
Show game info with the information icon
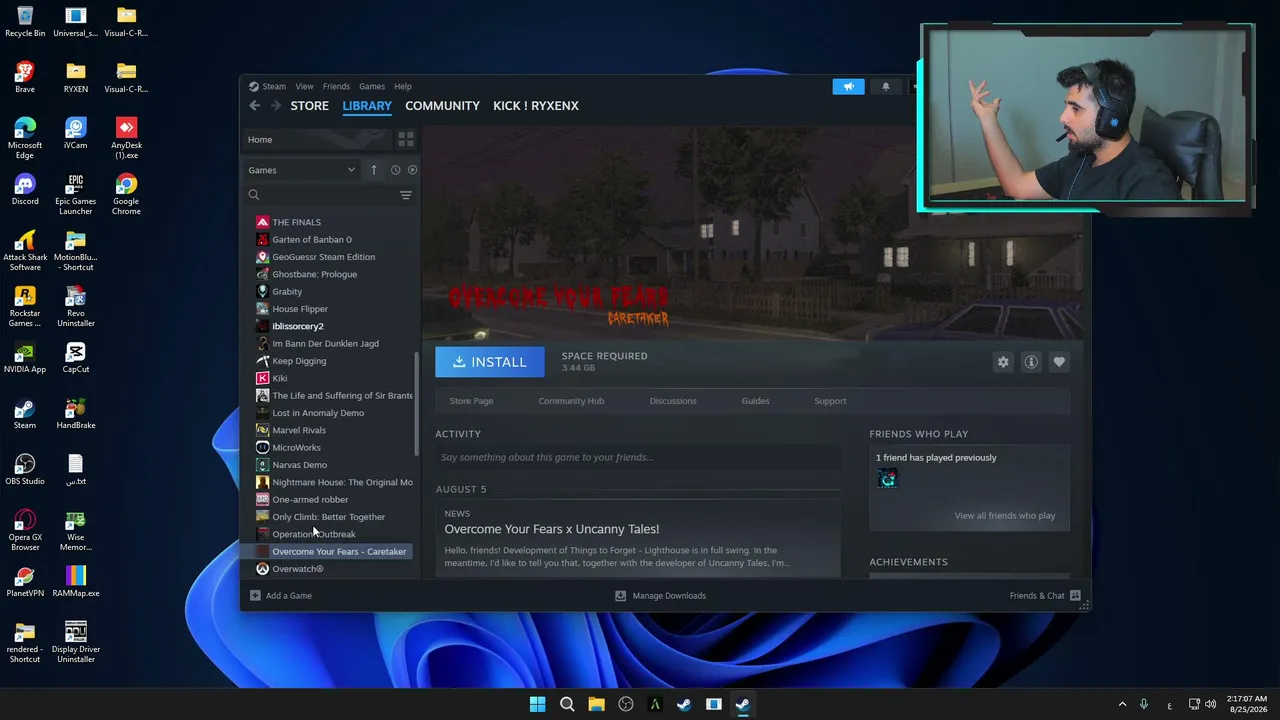tap(1031, 362)
